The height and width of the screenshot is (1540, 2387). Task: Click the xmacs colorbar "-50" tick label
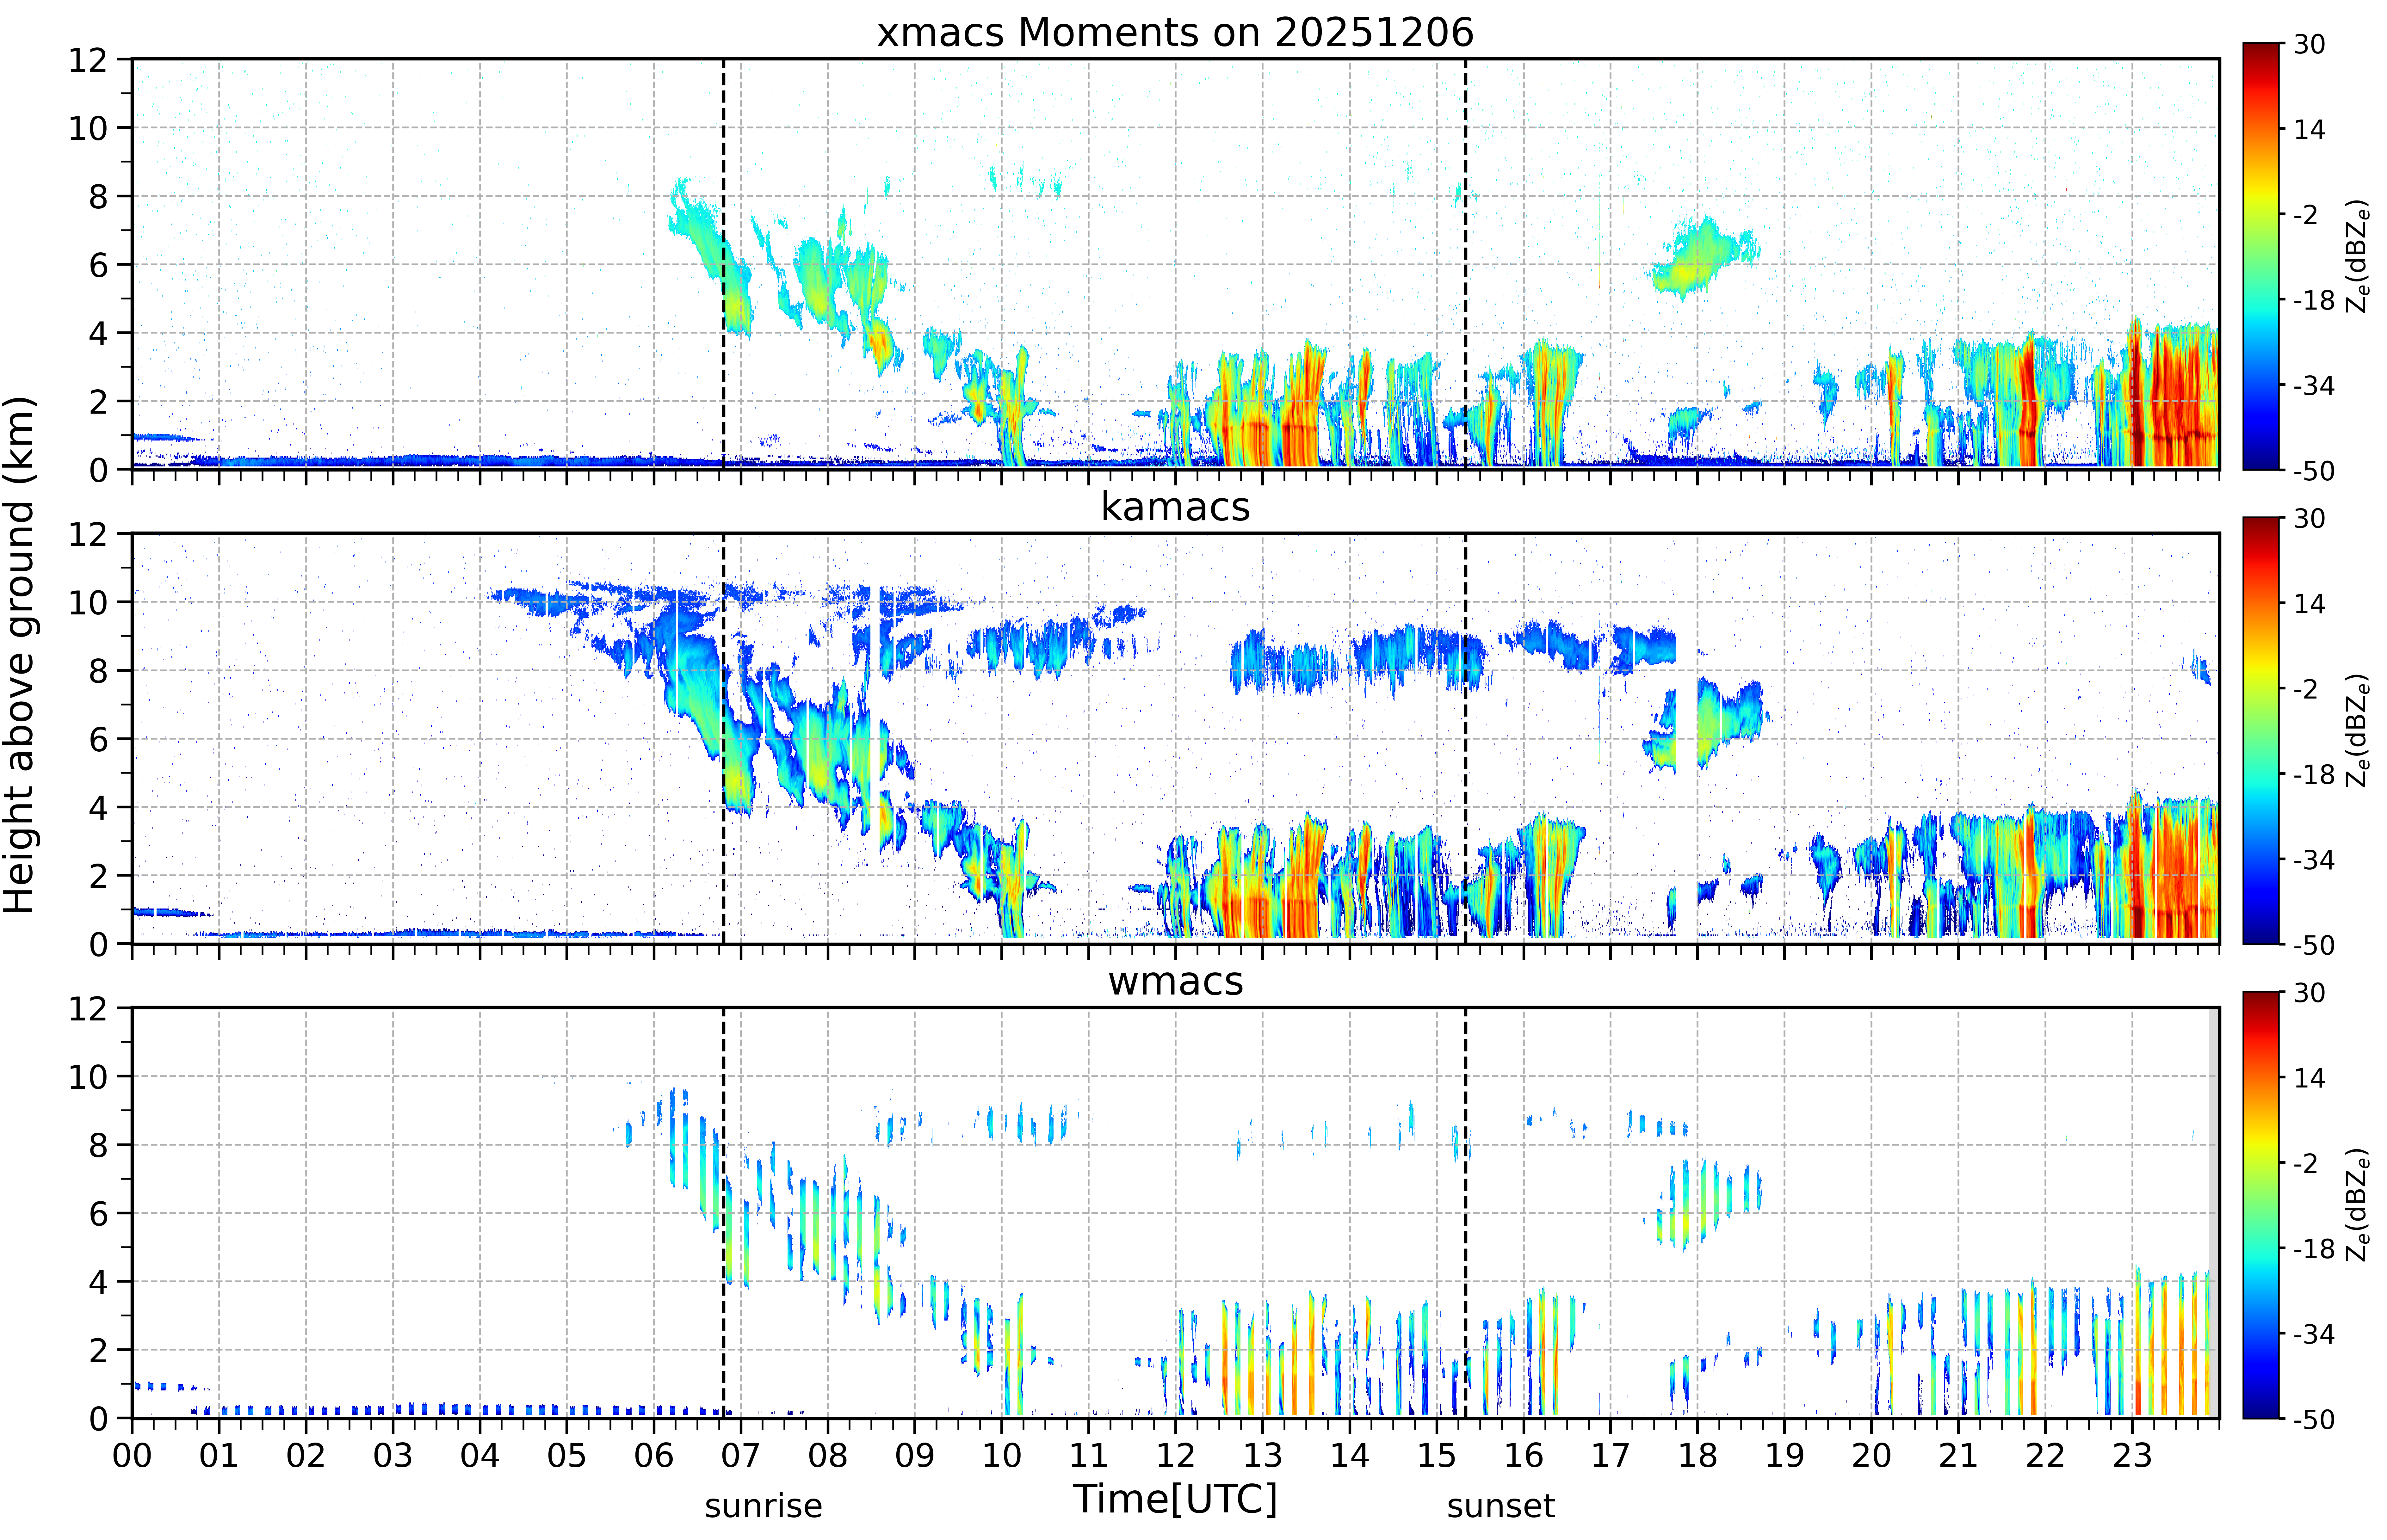tap(2314, 471)
